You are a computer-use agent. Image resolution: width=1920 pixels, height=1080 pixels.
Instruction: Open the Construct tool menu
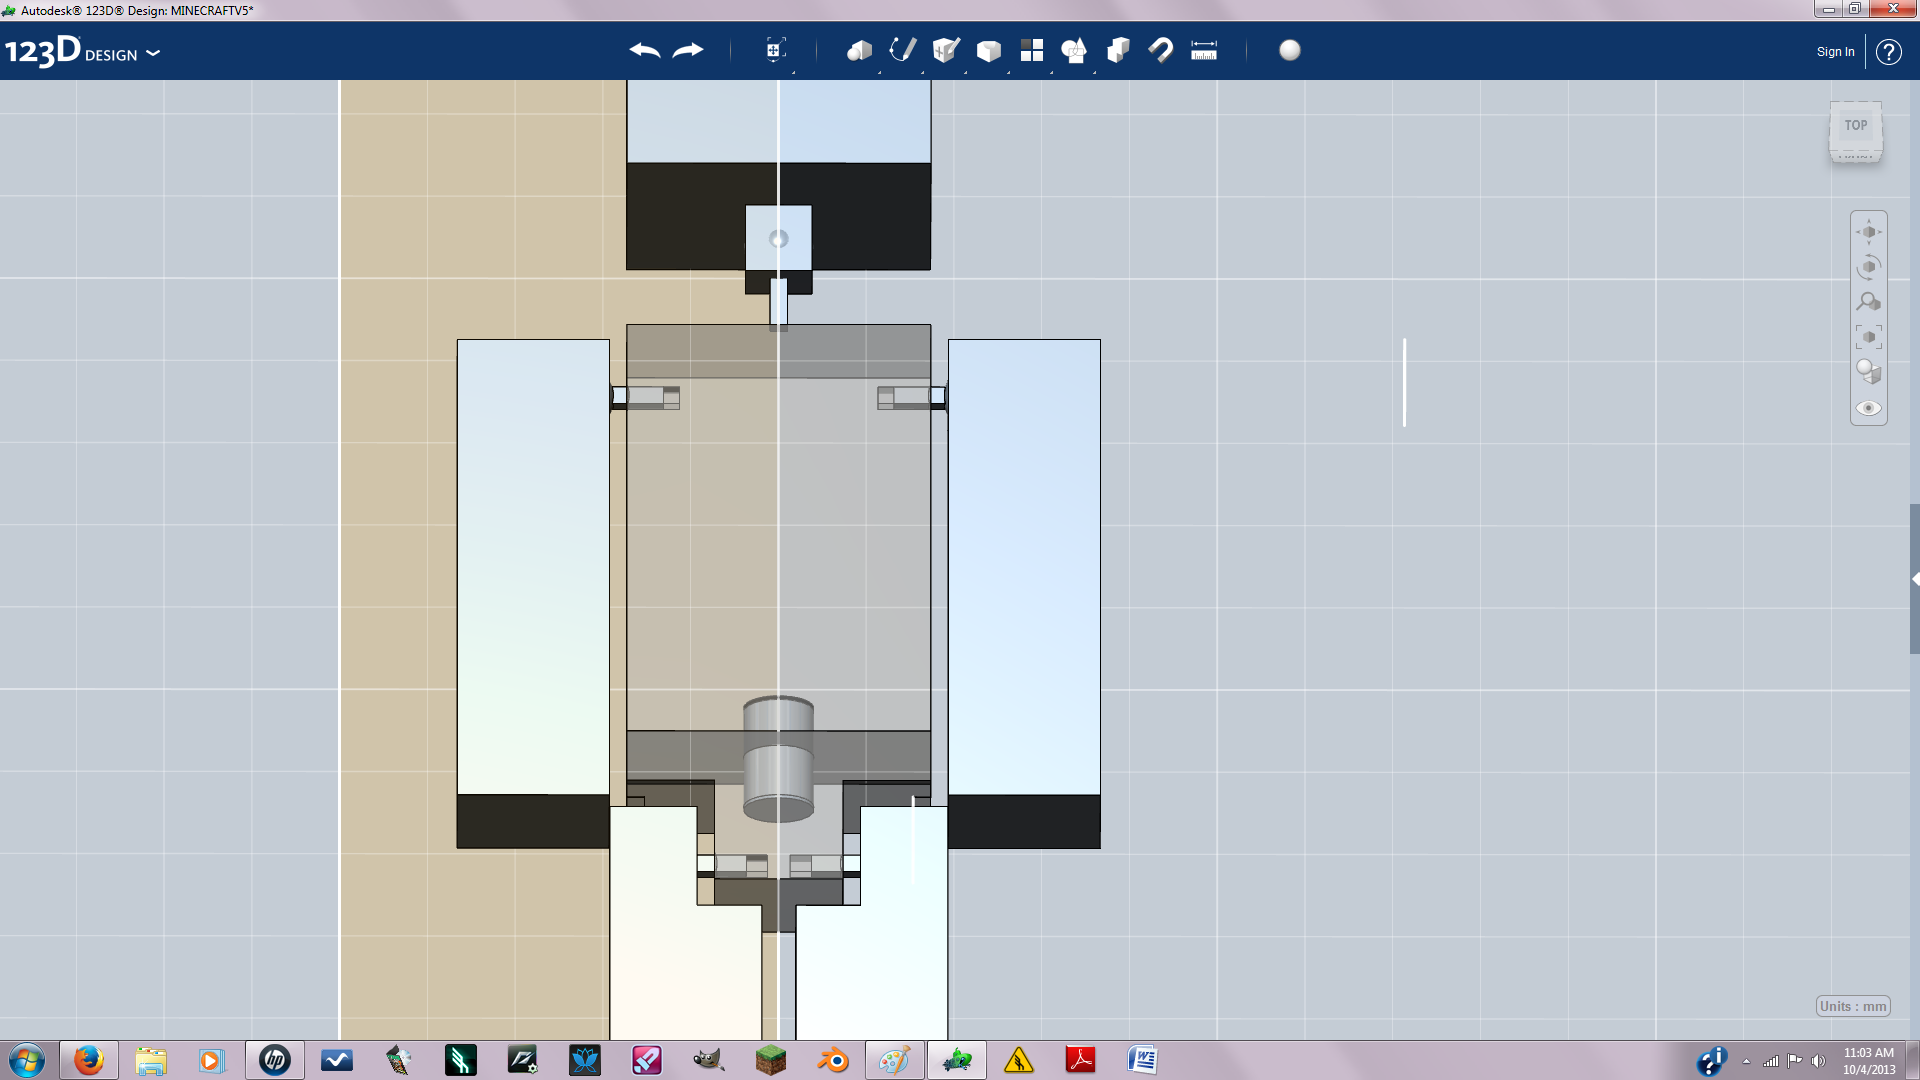945,50
